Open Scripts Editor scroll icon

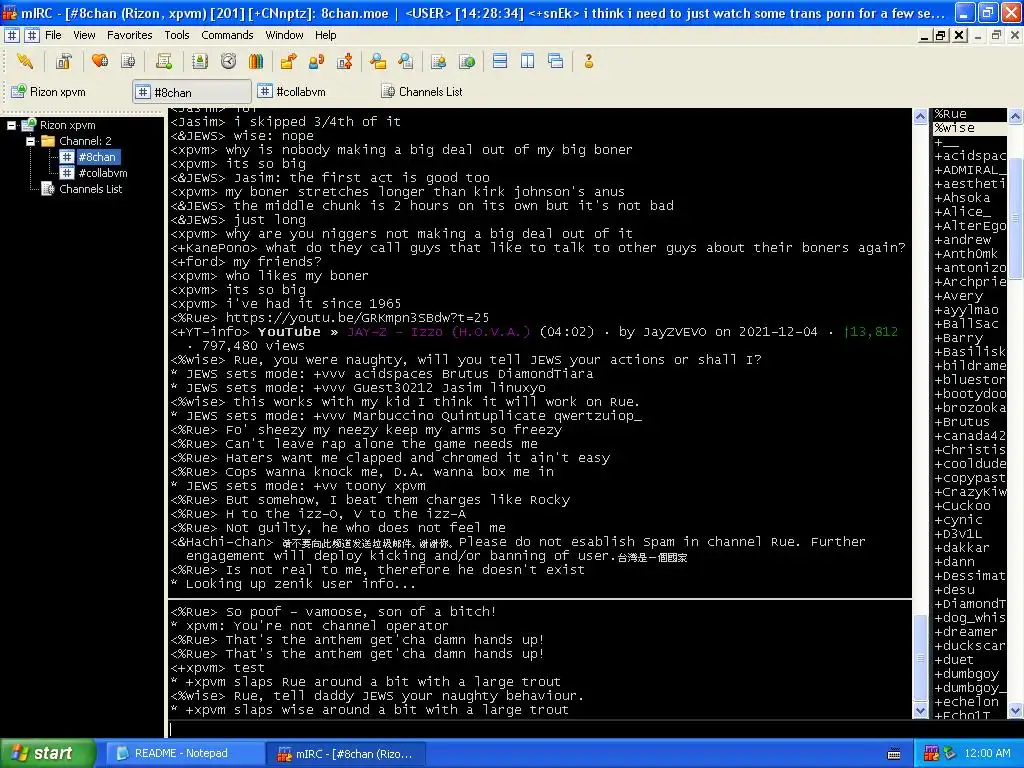(164, 61)
